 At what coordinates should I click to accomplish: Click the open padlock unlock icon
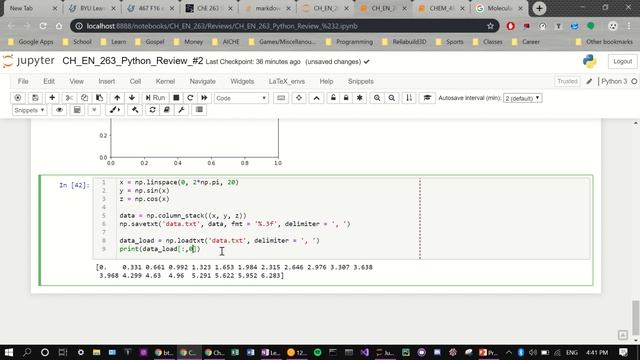pos(333,98)
